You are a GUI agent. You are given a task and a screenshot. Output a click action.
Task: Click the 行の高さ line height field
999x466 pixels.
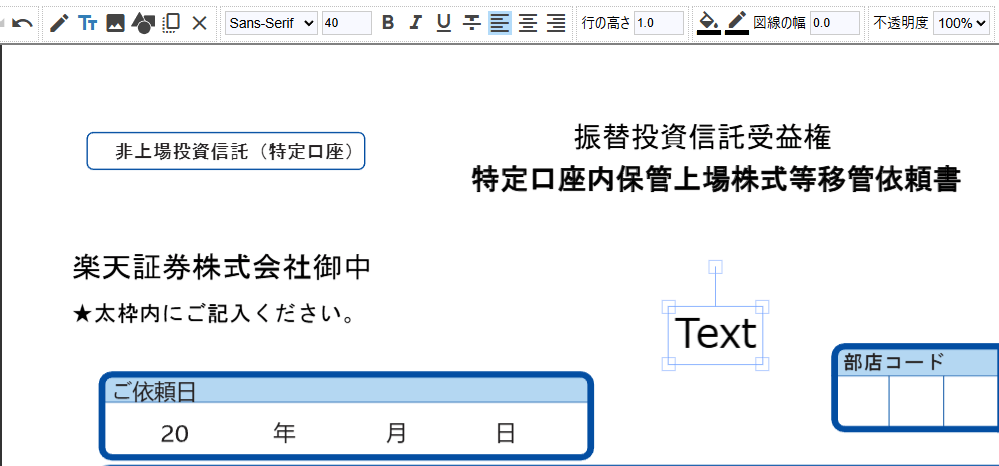pyautogui.click(x=659, y=23)
